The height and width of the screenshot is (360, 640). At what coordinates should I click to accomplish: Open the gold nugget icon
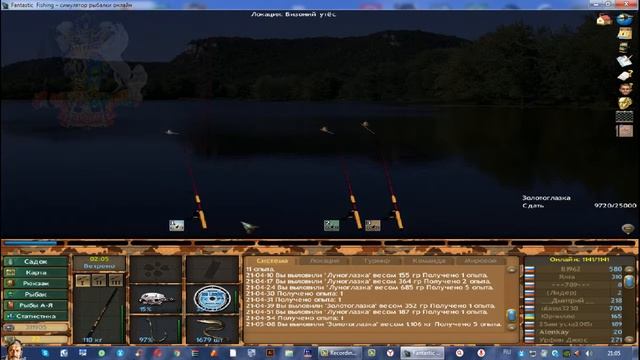(x=624, y=103)
